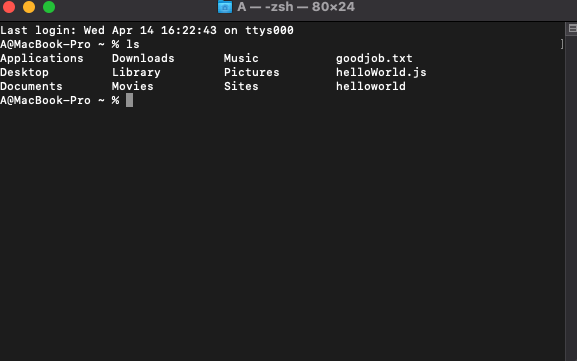Click the Music folder name
Screen dimensions: 577x361
click(x=241, y=58)
